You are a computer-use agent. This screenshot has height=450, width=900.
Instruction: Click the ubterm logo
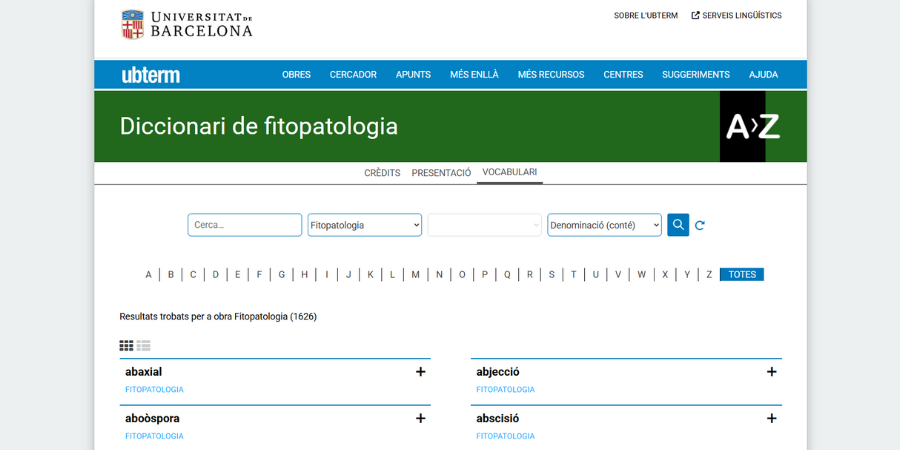pos(151,75)
